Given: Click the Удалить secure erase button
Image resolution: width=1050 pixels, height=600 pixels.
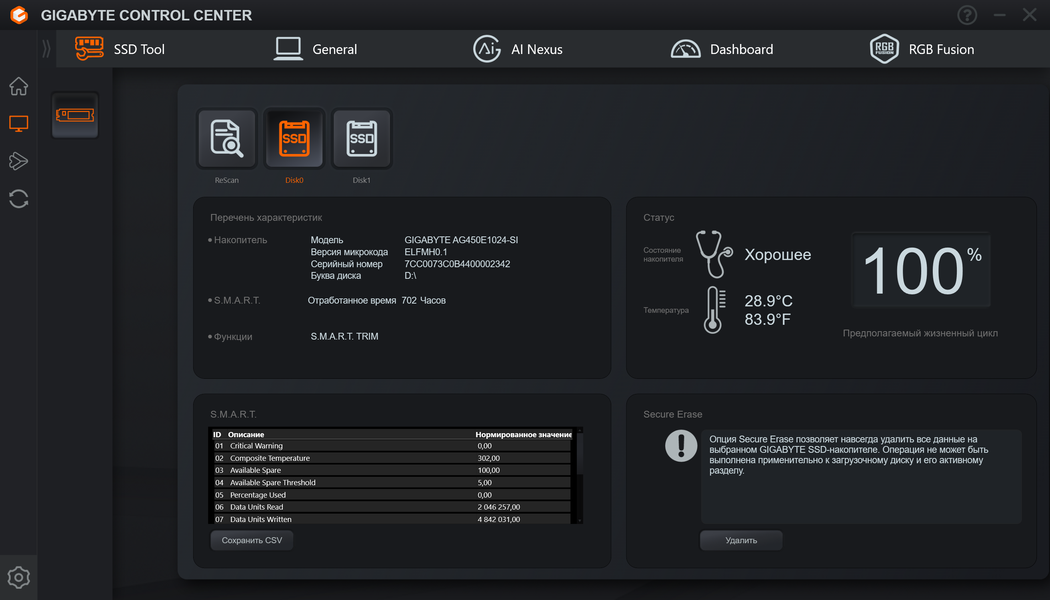Looking at the screenshot, I should [741, 540].
